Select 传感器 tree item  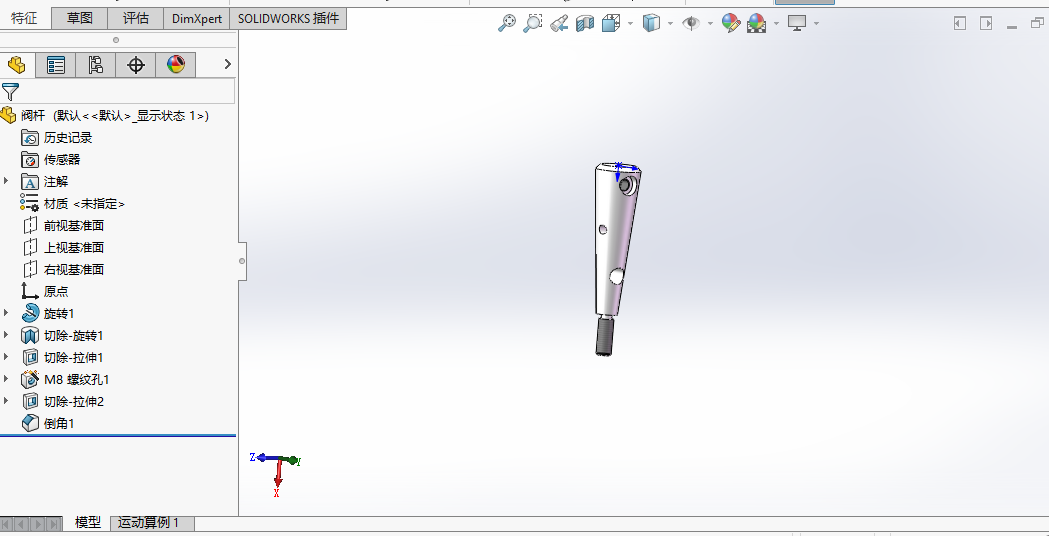click(62, 160)
